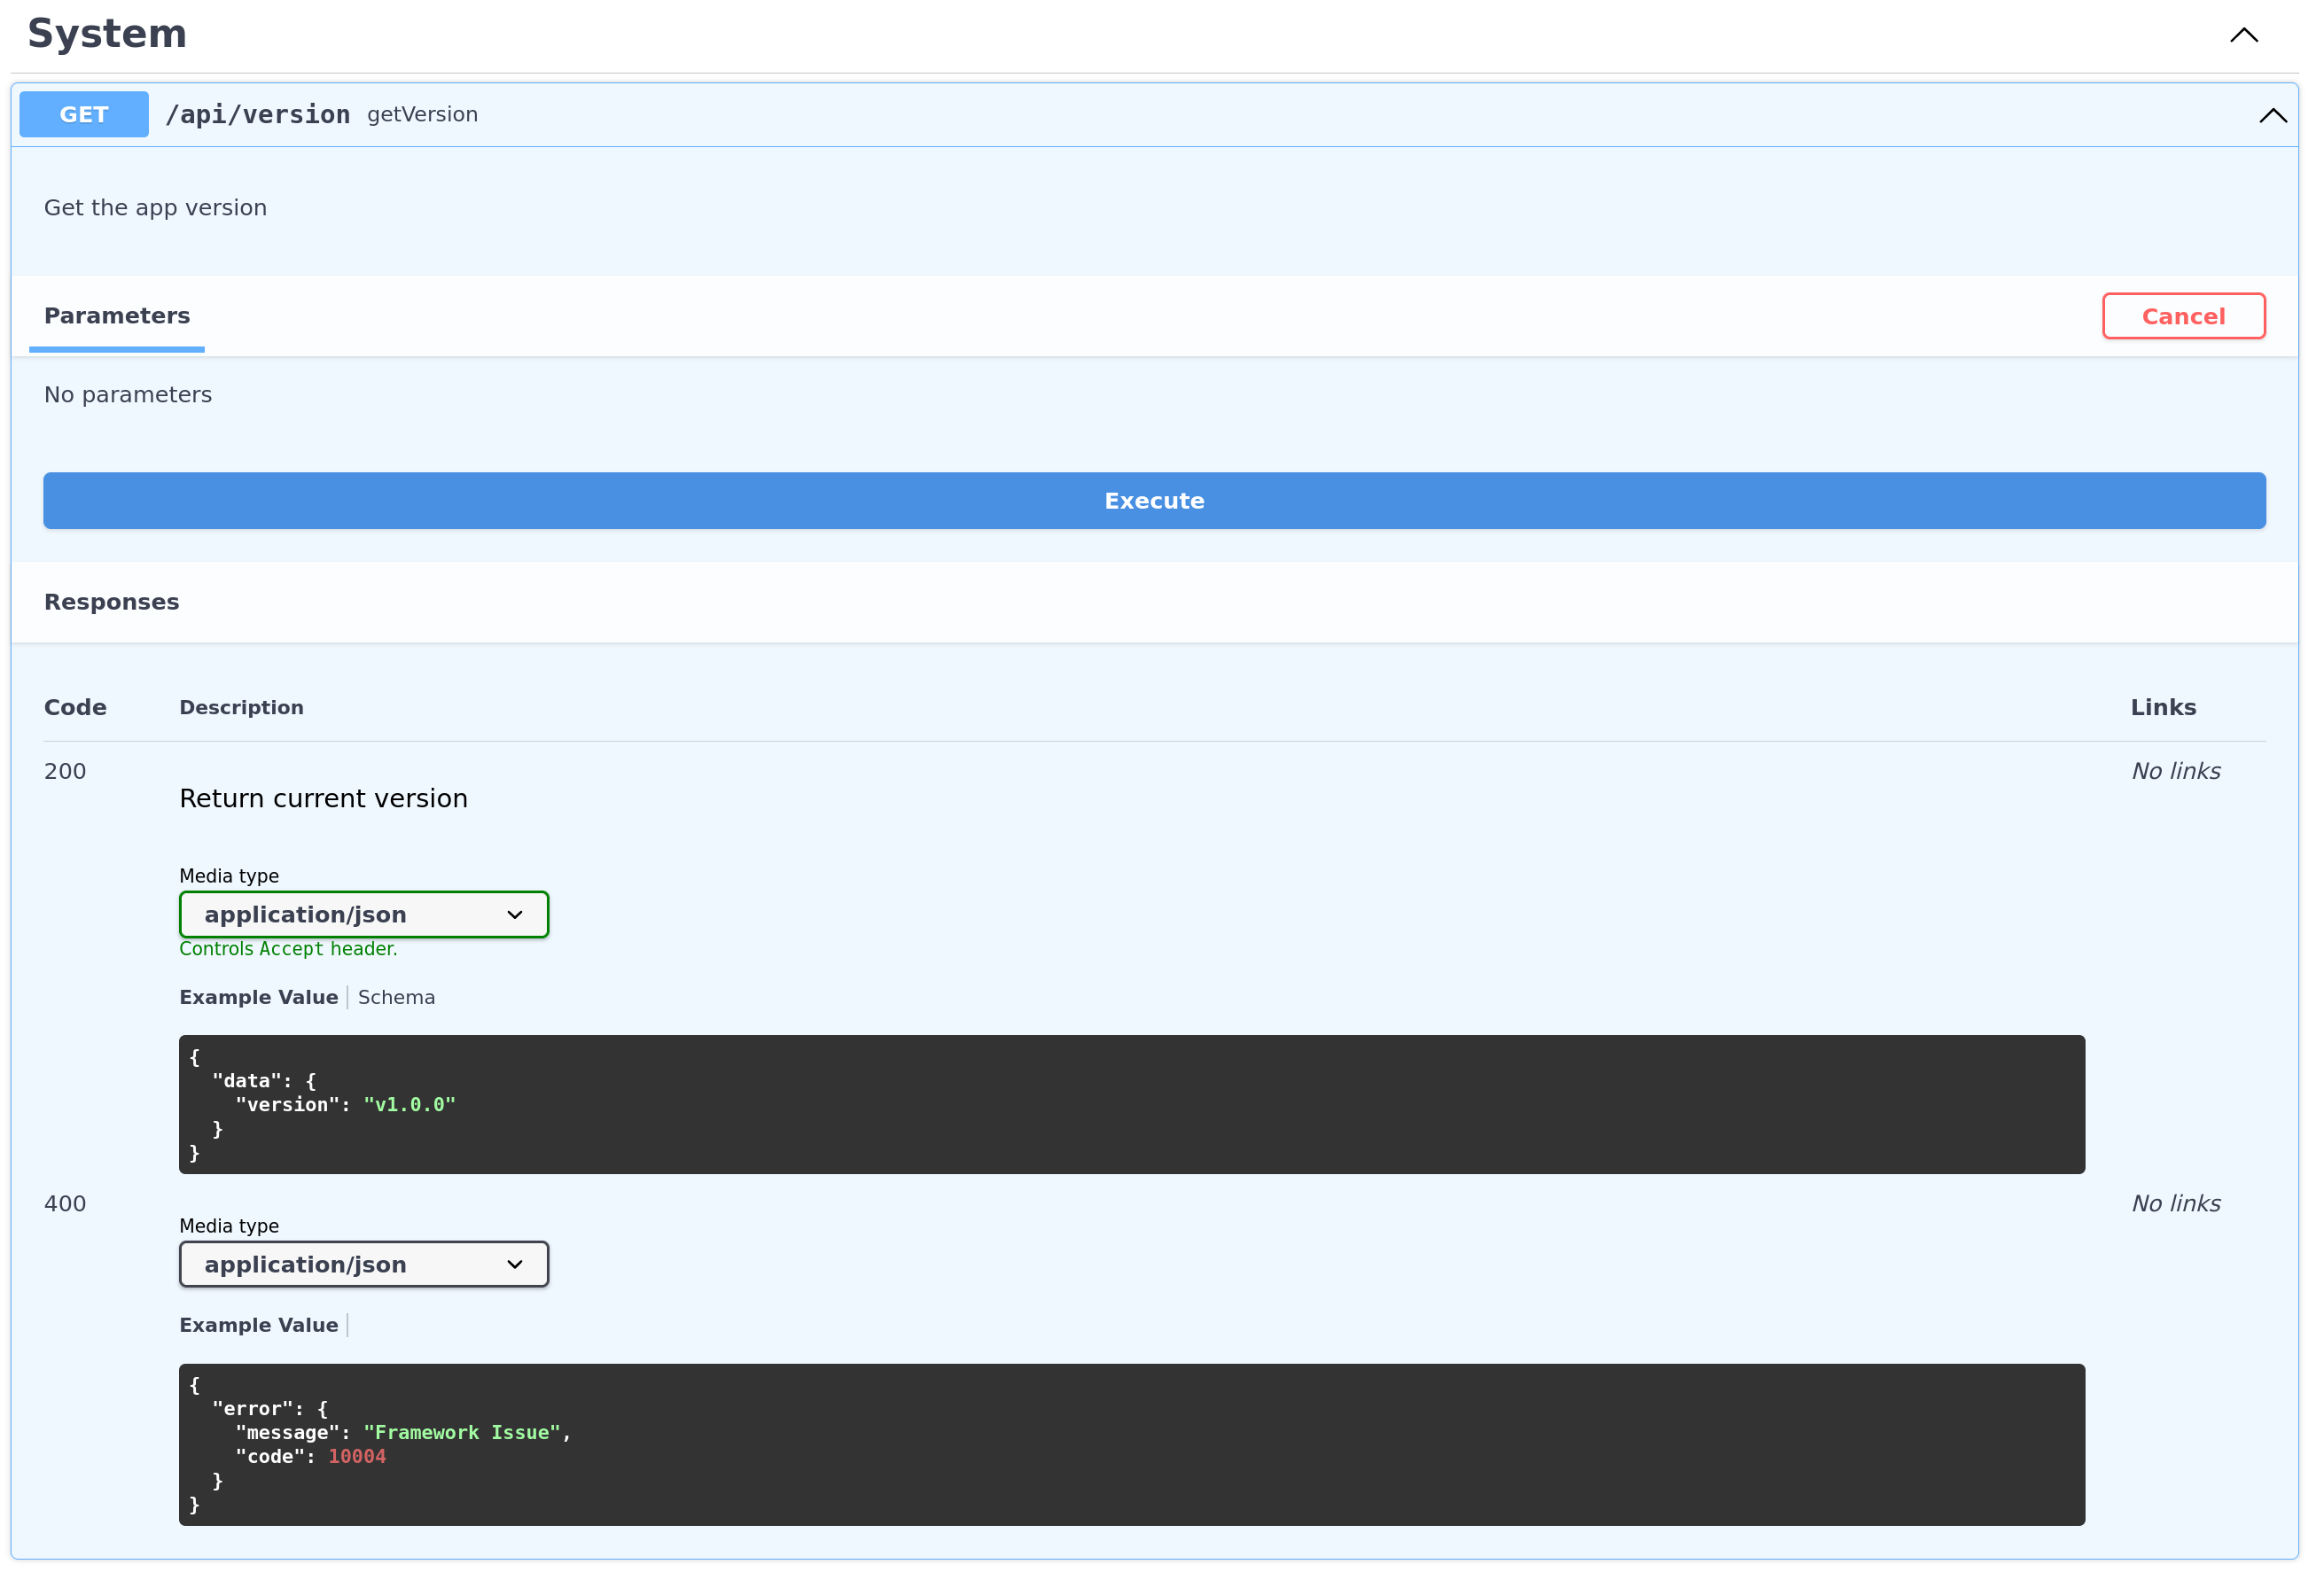
Task: Click the 200 response JSON example block
Action: pos(1131,1105)
